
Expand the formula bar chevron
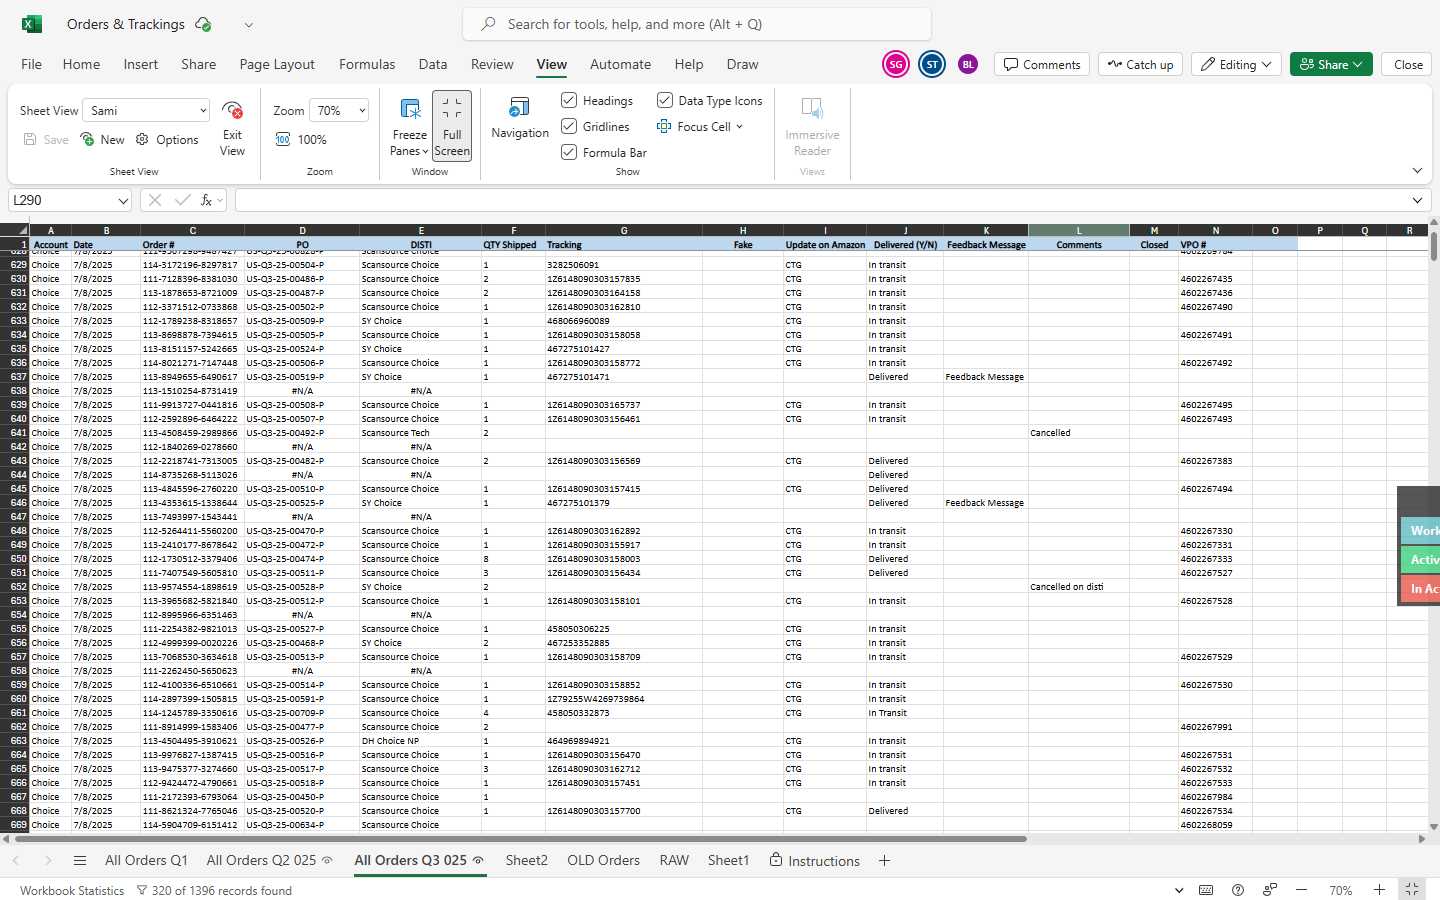(x=1417, y=200)
